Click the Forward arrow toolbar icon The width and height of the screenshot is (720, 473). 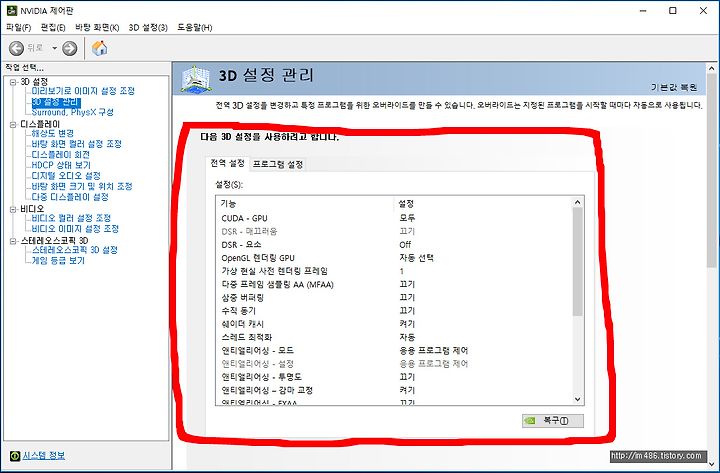70,48
